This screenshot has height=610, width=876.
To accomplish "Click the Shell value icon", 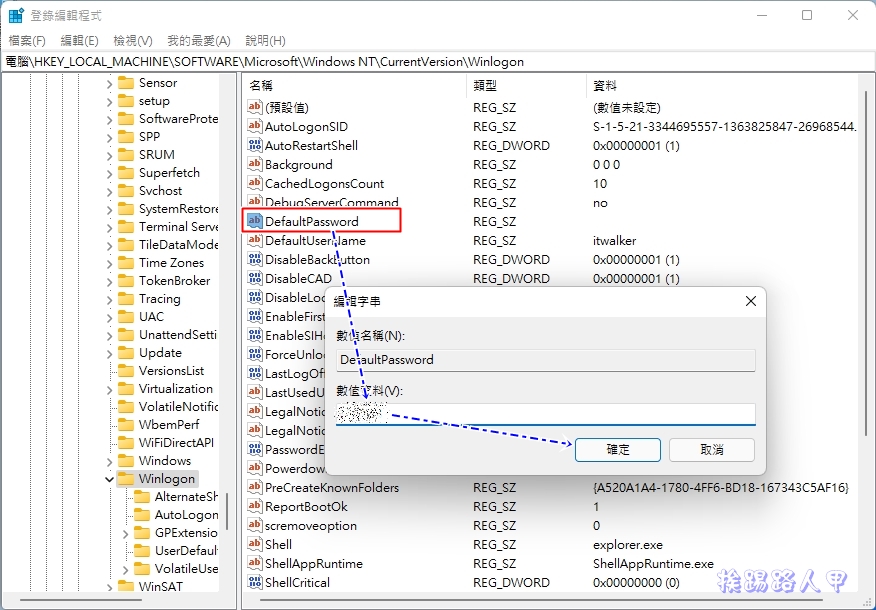I will coord(255,544).
